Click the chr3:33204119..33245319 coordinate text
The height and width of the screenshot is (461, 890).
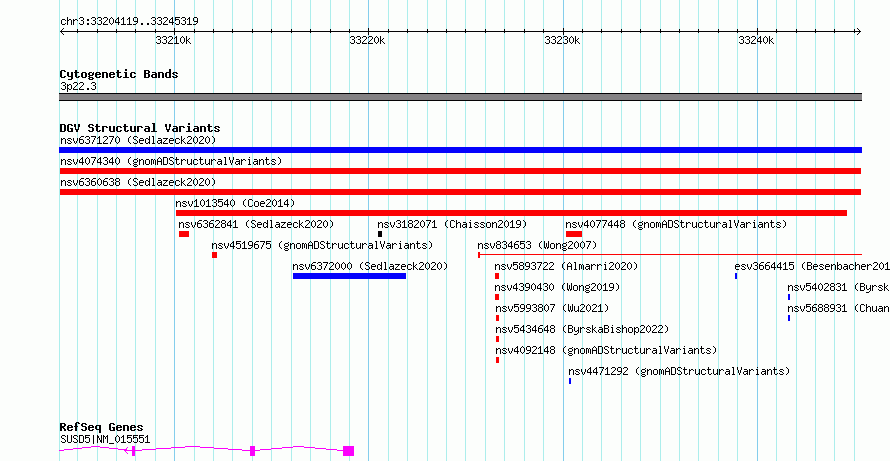click(129, 22)
